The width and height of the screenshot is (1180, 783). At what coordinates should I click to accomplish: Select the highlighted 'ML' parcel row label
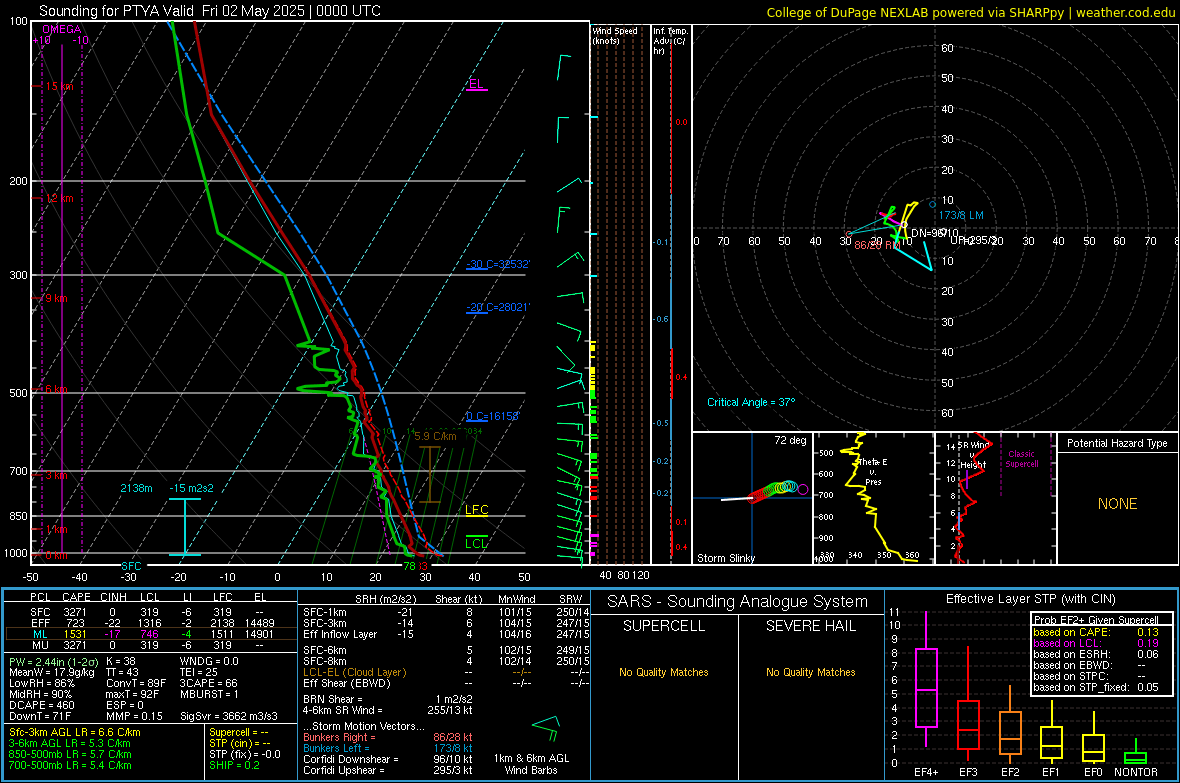pyautogui.click(x=40, y=634)
